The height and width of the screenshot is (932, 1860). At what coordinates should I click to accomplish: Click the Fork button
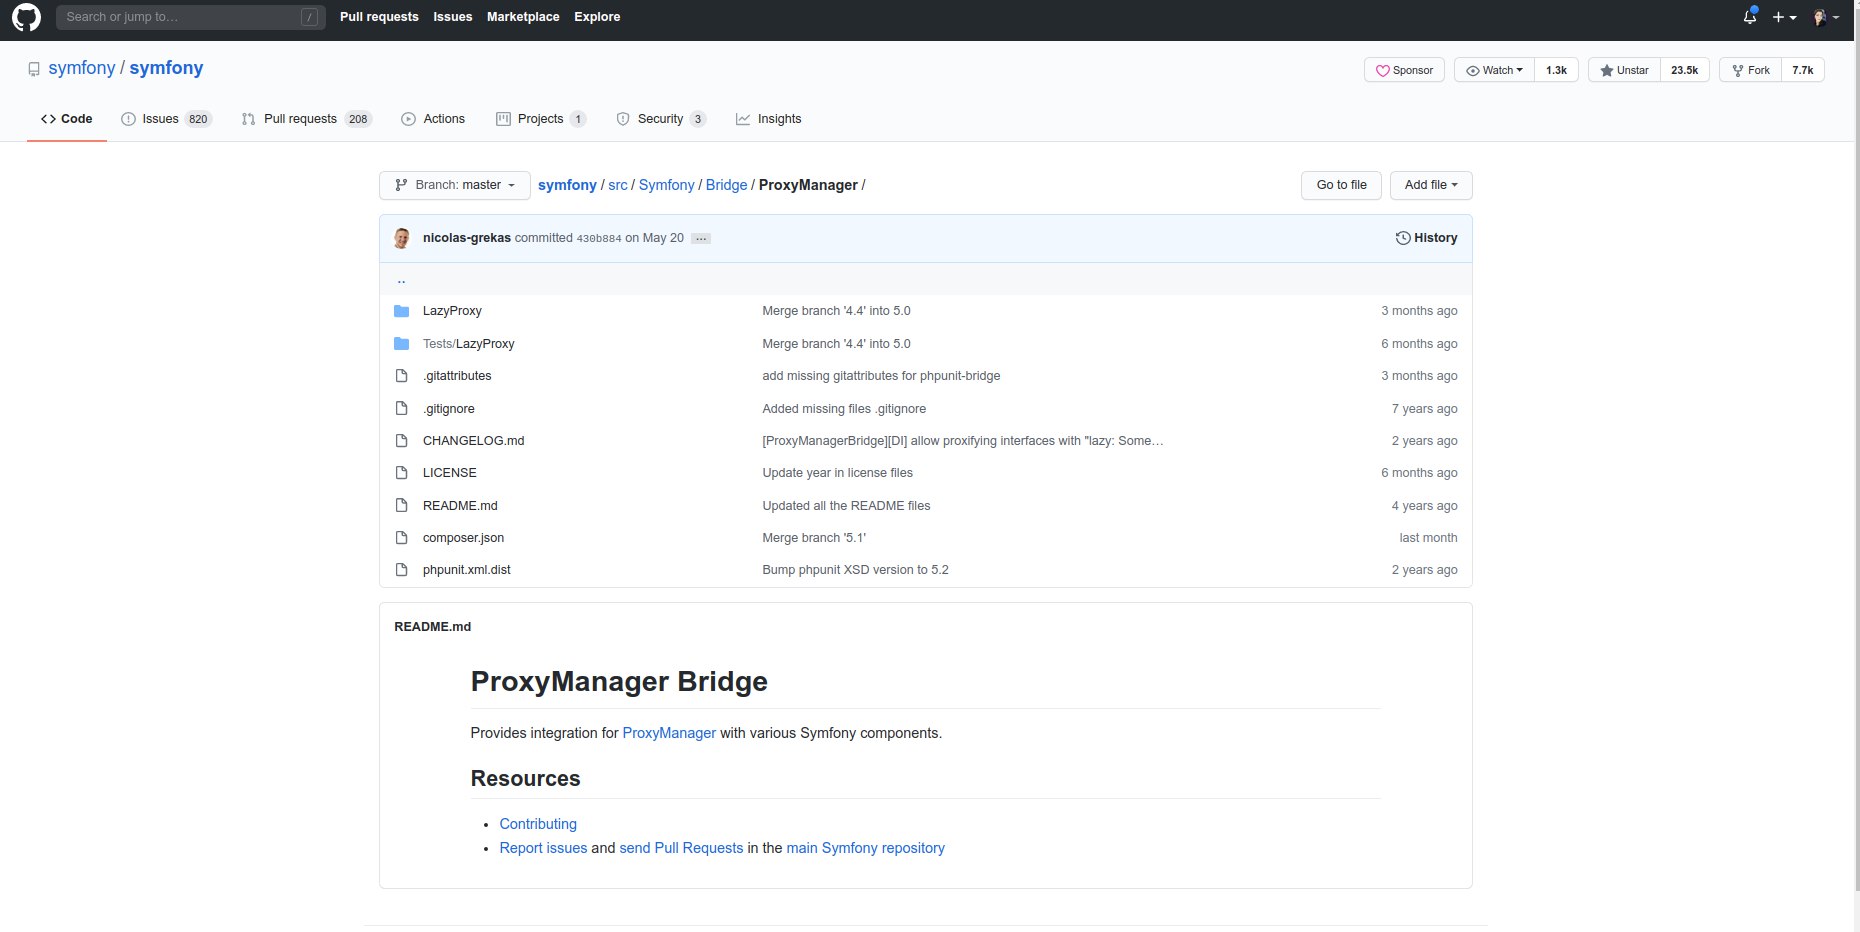pos(1750,70)
